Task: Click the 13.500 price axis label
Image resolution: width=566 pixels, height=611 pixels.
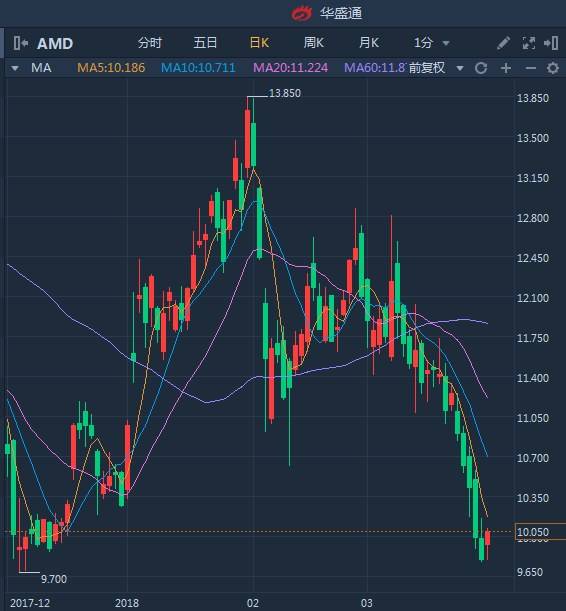Action: [532, 138]
